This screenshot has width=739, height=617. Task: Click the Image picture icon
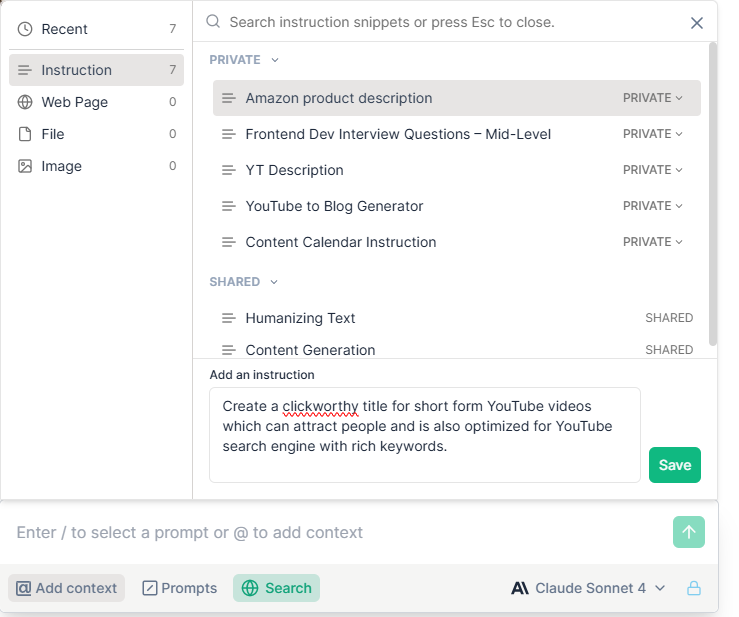25,166
